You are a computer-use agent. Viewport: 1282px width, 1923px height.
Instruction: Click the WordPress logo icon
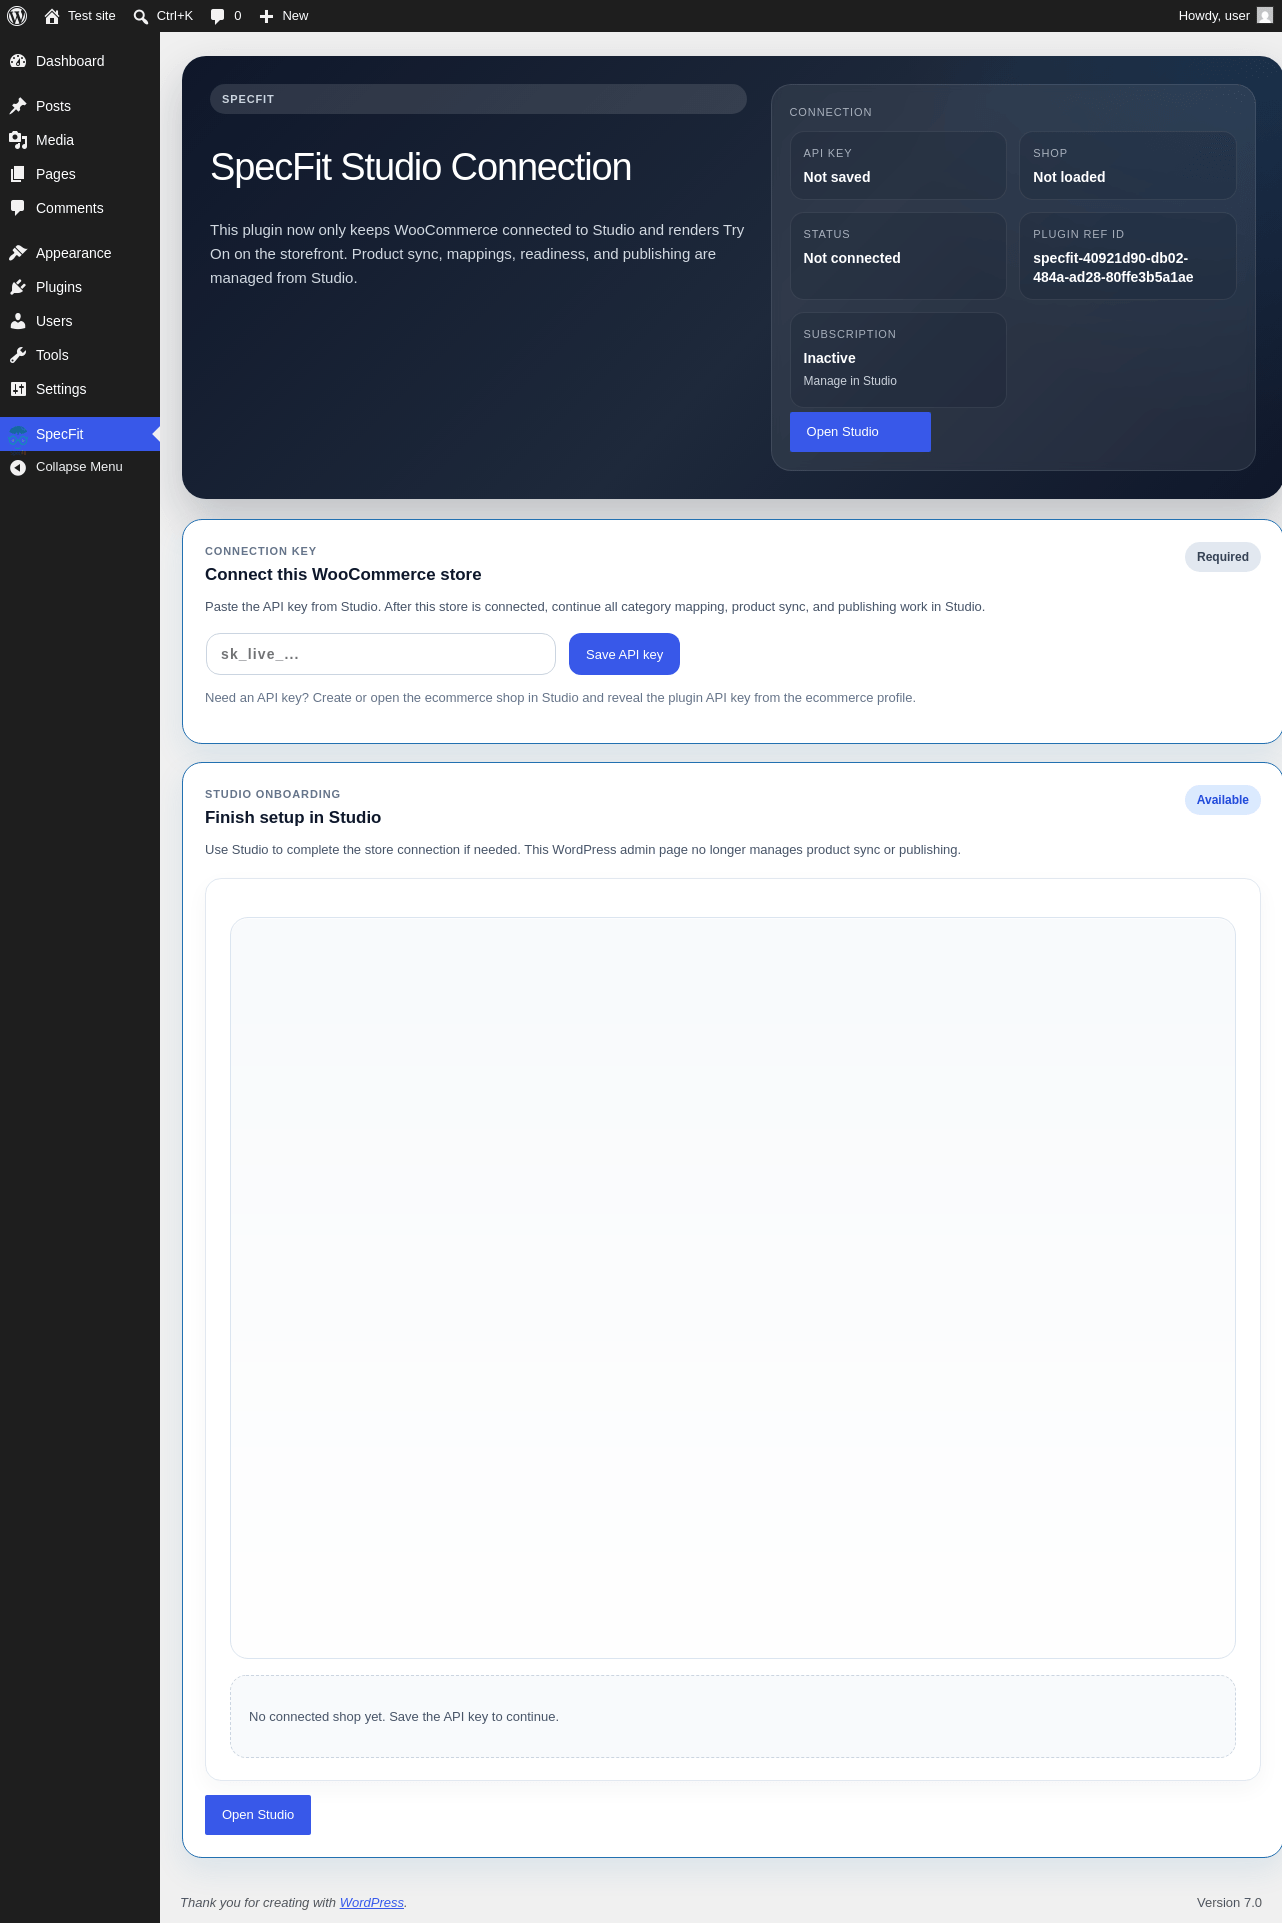coord(17,16)
